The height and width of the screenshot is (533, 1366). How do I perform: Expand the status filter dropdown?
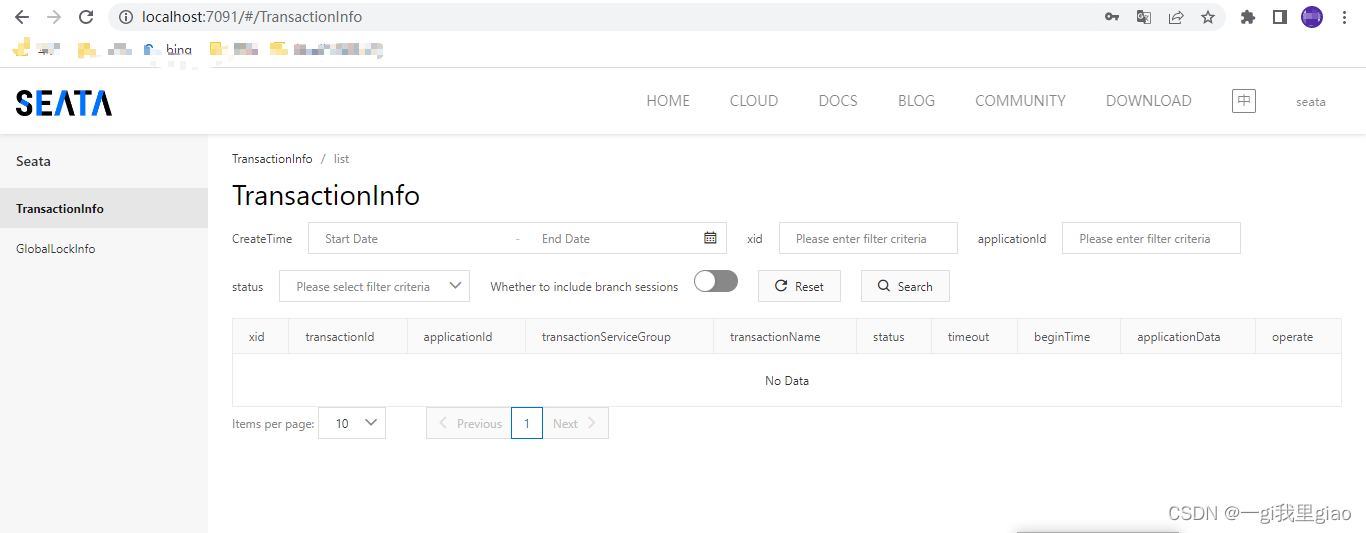374,286
